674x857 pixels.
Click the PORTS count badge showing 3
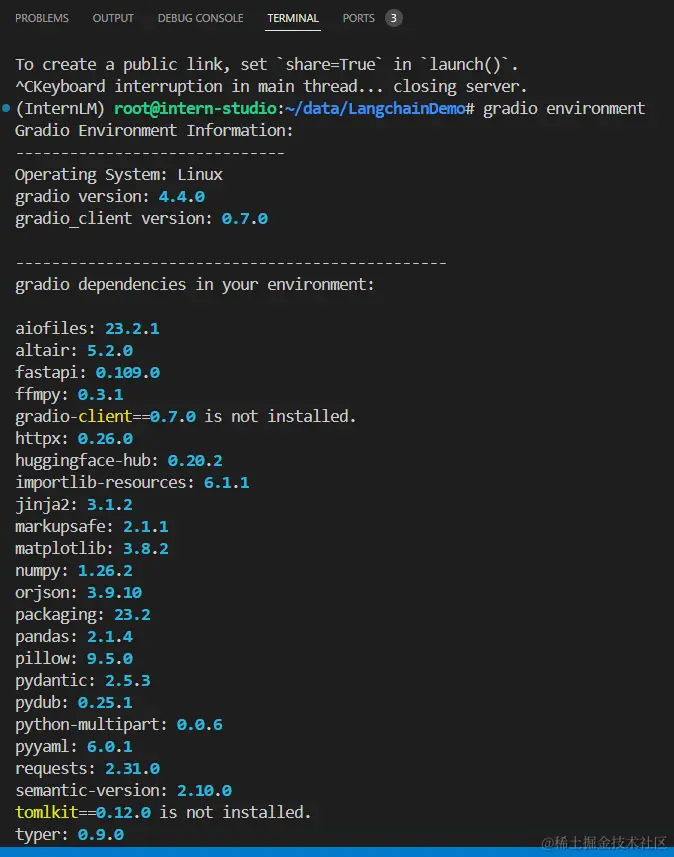[x=394, y=18]
